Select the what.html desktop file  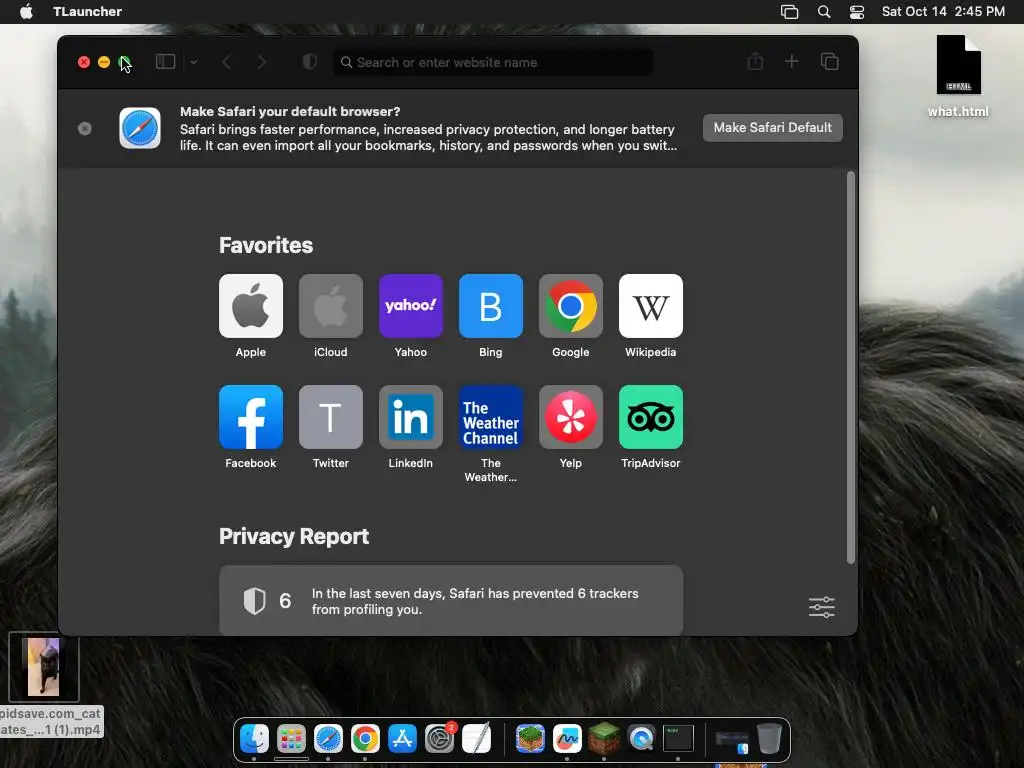(x=958, y=76)
